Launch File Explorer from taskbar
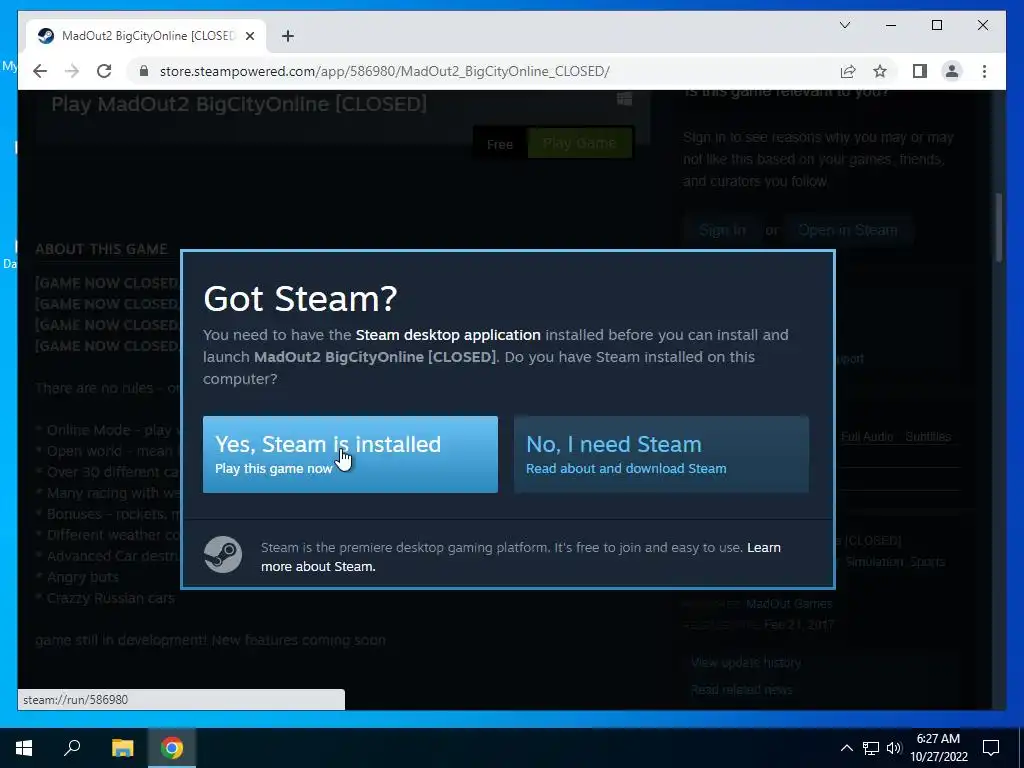Viewport: 1024px width, 768px height. (122, 748)
